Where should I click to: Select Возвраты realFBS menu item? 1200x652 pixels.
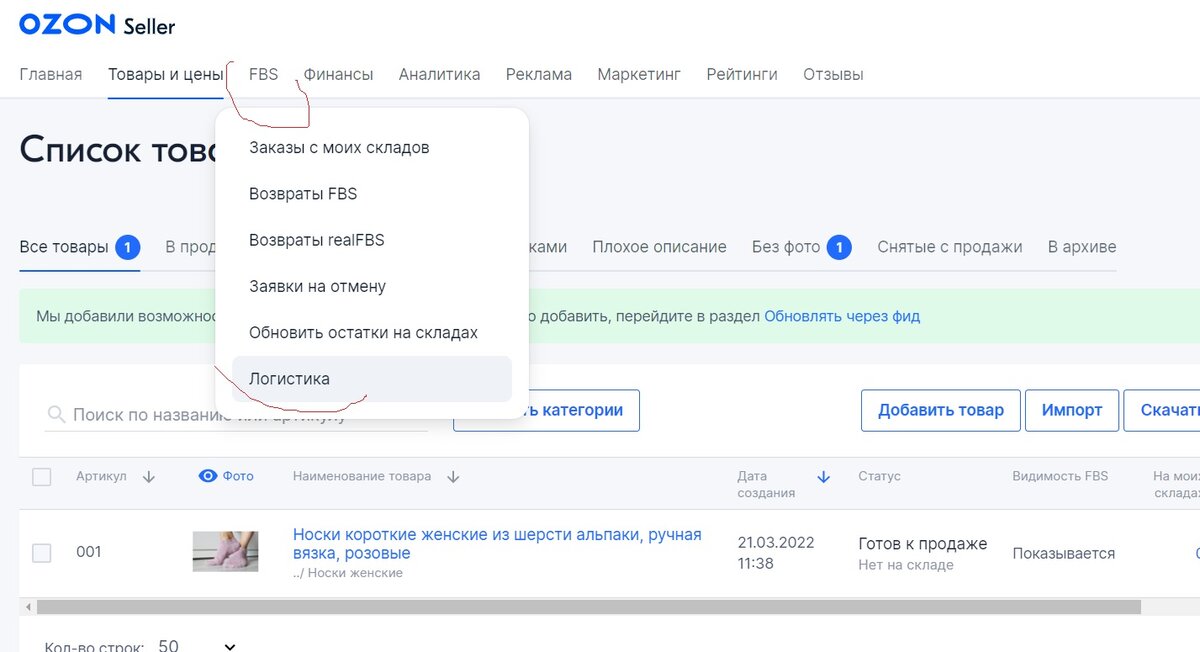[x=372, y=240]
